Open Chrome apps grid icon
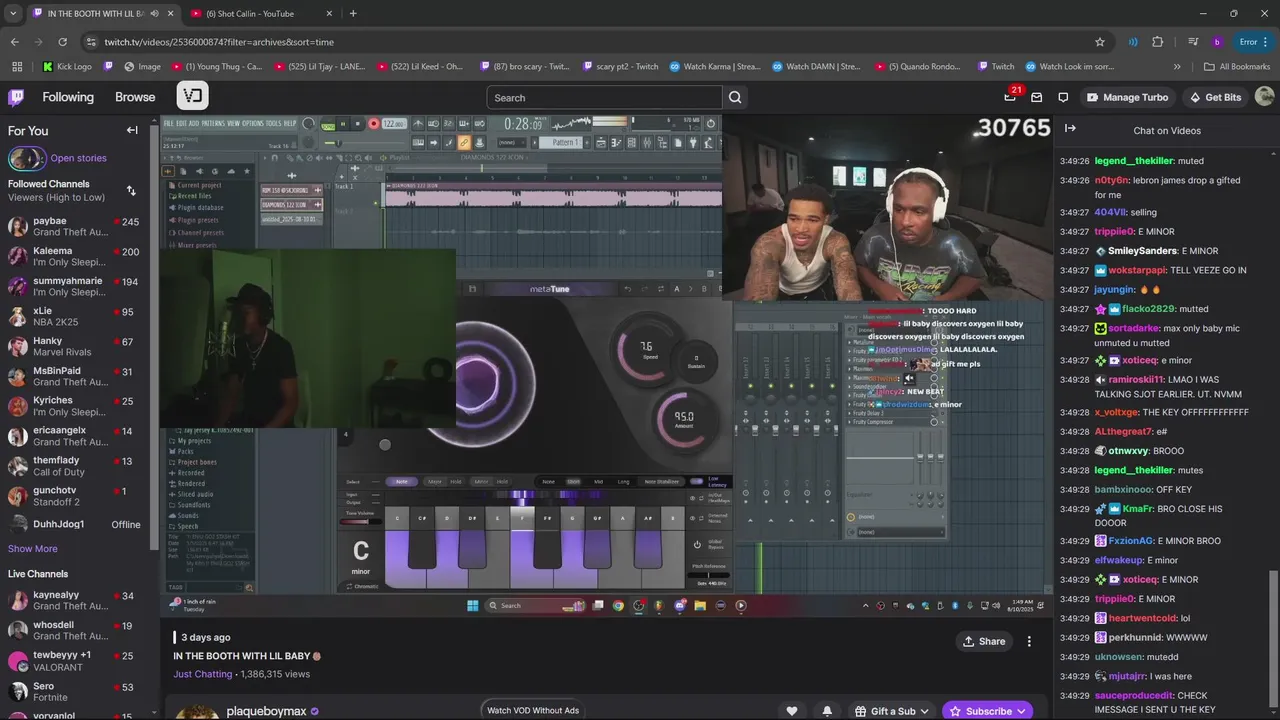Screen dimensions: 1280x720 tap(16, 67)
